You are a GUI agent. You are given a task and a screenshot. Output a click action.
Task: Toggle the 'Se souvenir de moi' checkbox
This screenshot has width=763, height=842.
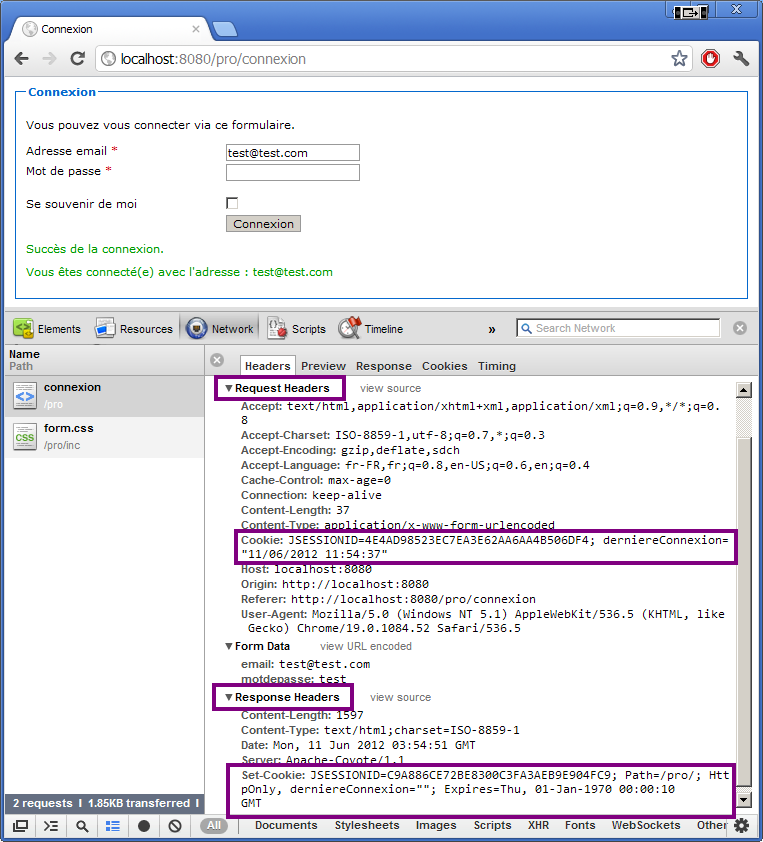point(232,203)
